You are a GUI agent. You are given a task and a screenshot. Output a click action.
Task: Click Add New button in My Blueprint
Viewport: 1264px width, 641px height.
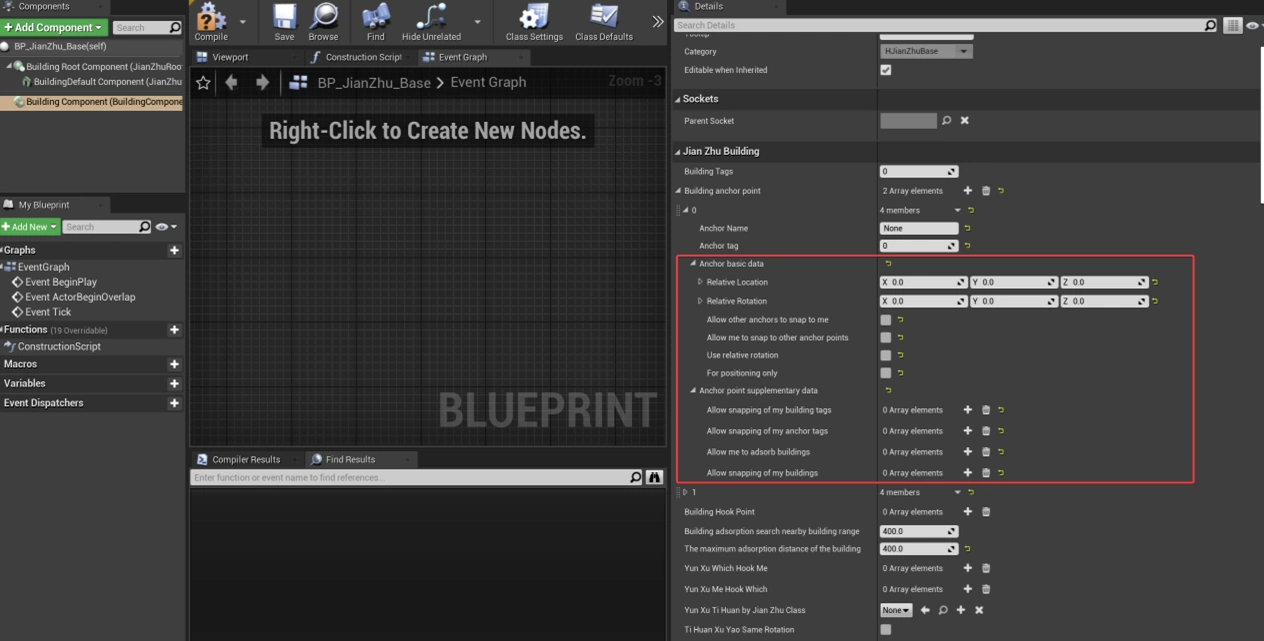pyautogui.click(x=30, y=227)
